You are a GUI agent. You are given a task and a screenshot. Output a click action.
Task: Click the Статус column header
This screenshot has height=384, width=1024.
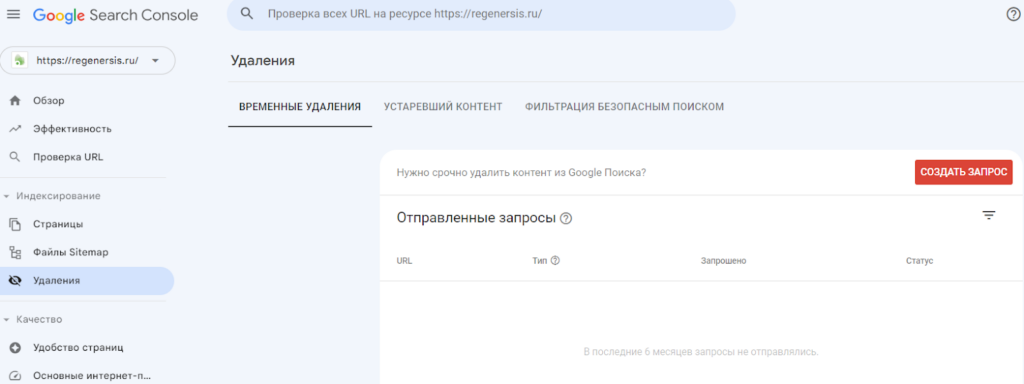[x=920, y=261]
